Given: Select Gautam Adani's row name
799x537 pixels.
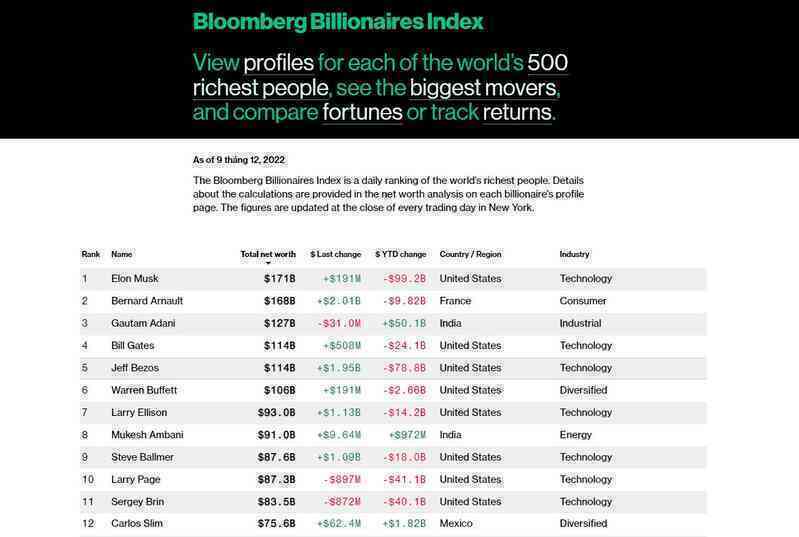Looking at the screenshot, I should [143, 324].
